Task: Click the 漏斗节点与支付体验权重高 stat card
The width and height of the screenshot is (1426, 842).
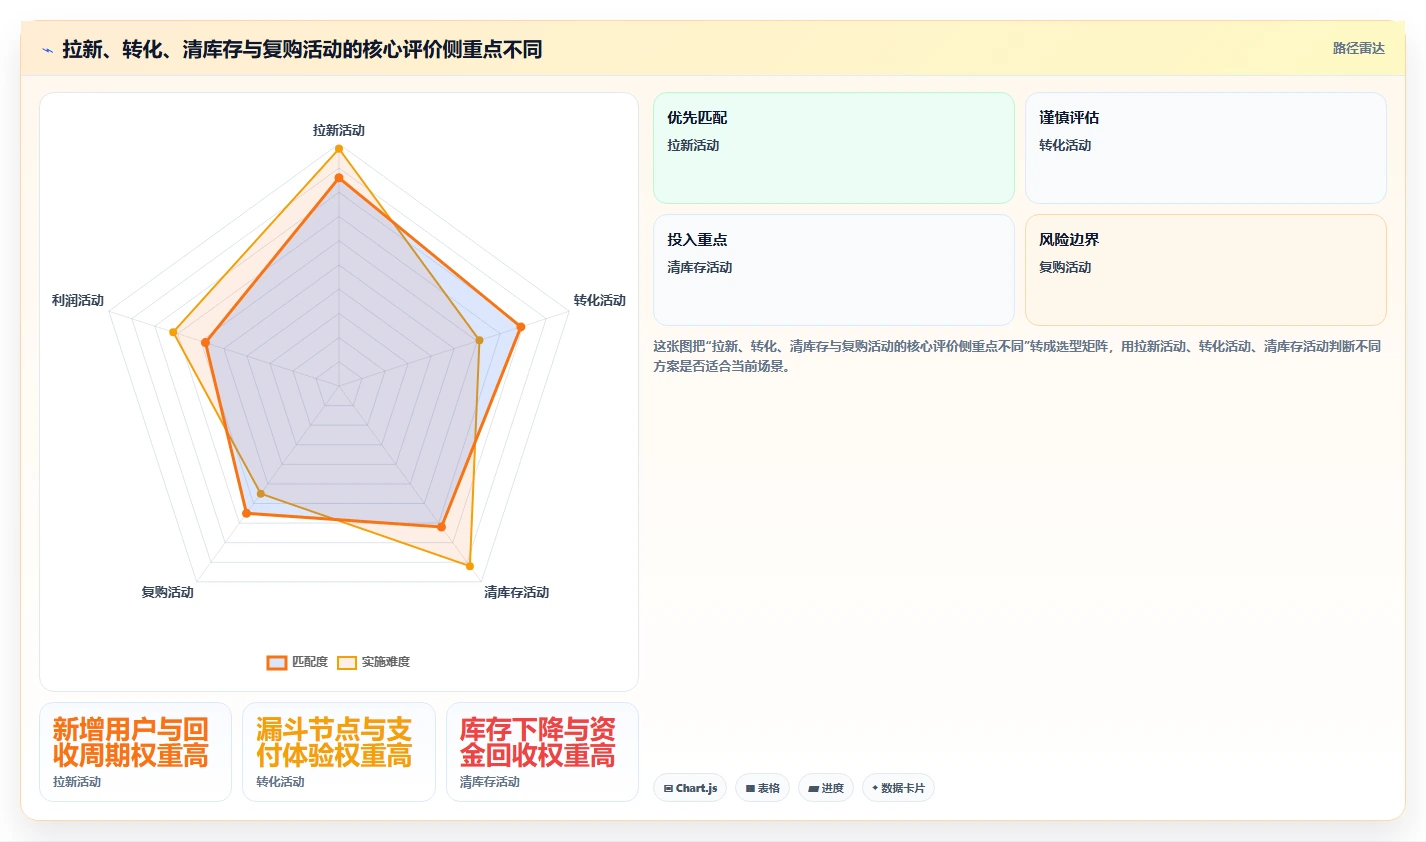Action: coord(338,752)
